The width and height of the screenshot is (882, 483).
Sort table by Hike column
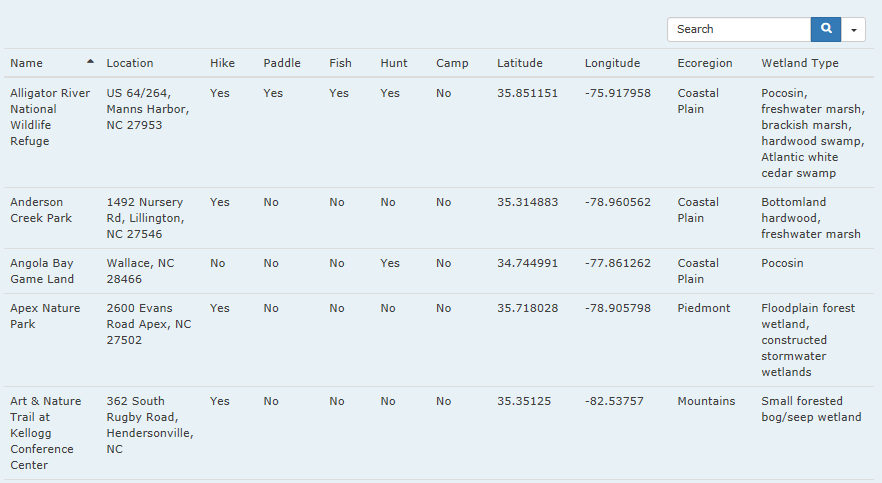(x=222, y=63)
